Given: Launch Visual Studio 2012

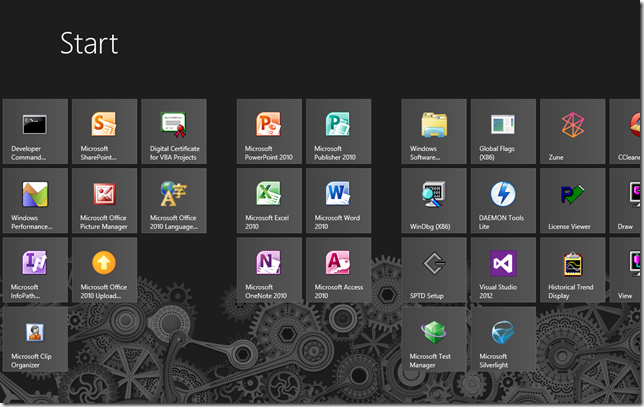Looking at the screenshot, I should pos(503,270).
